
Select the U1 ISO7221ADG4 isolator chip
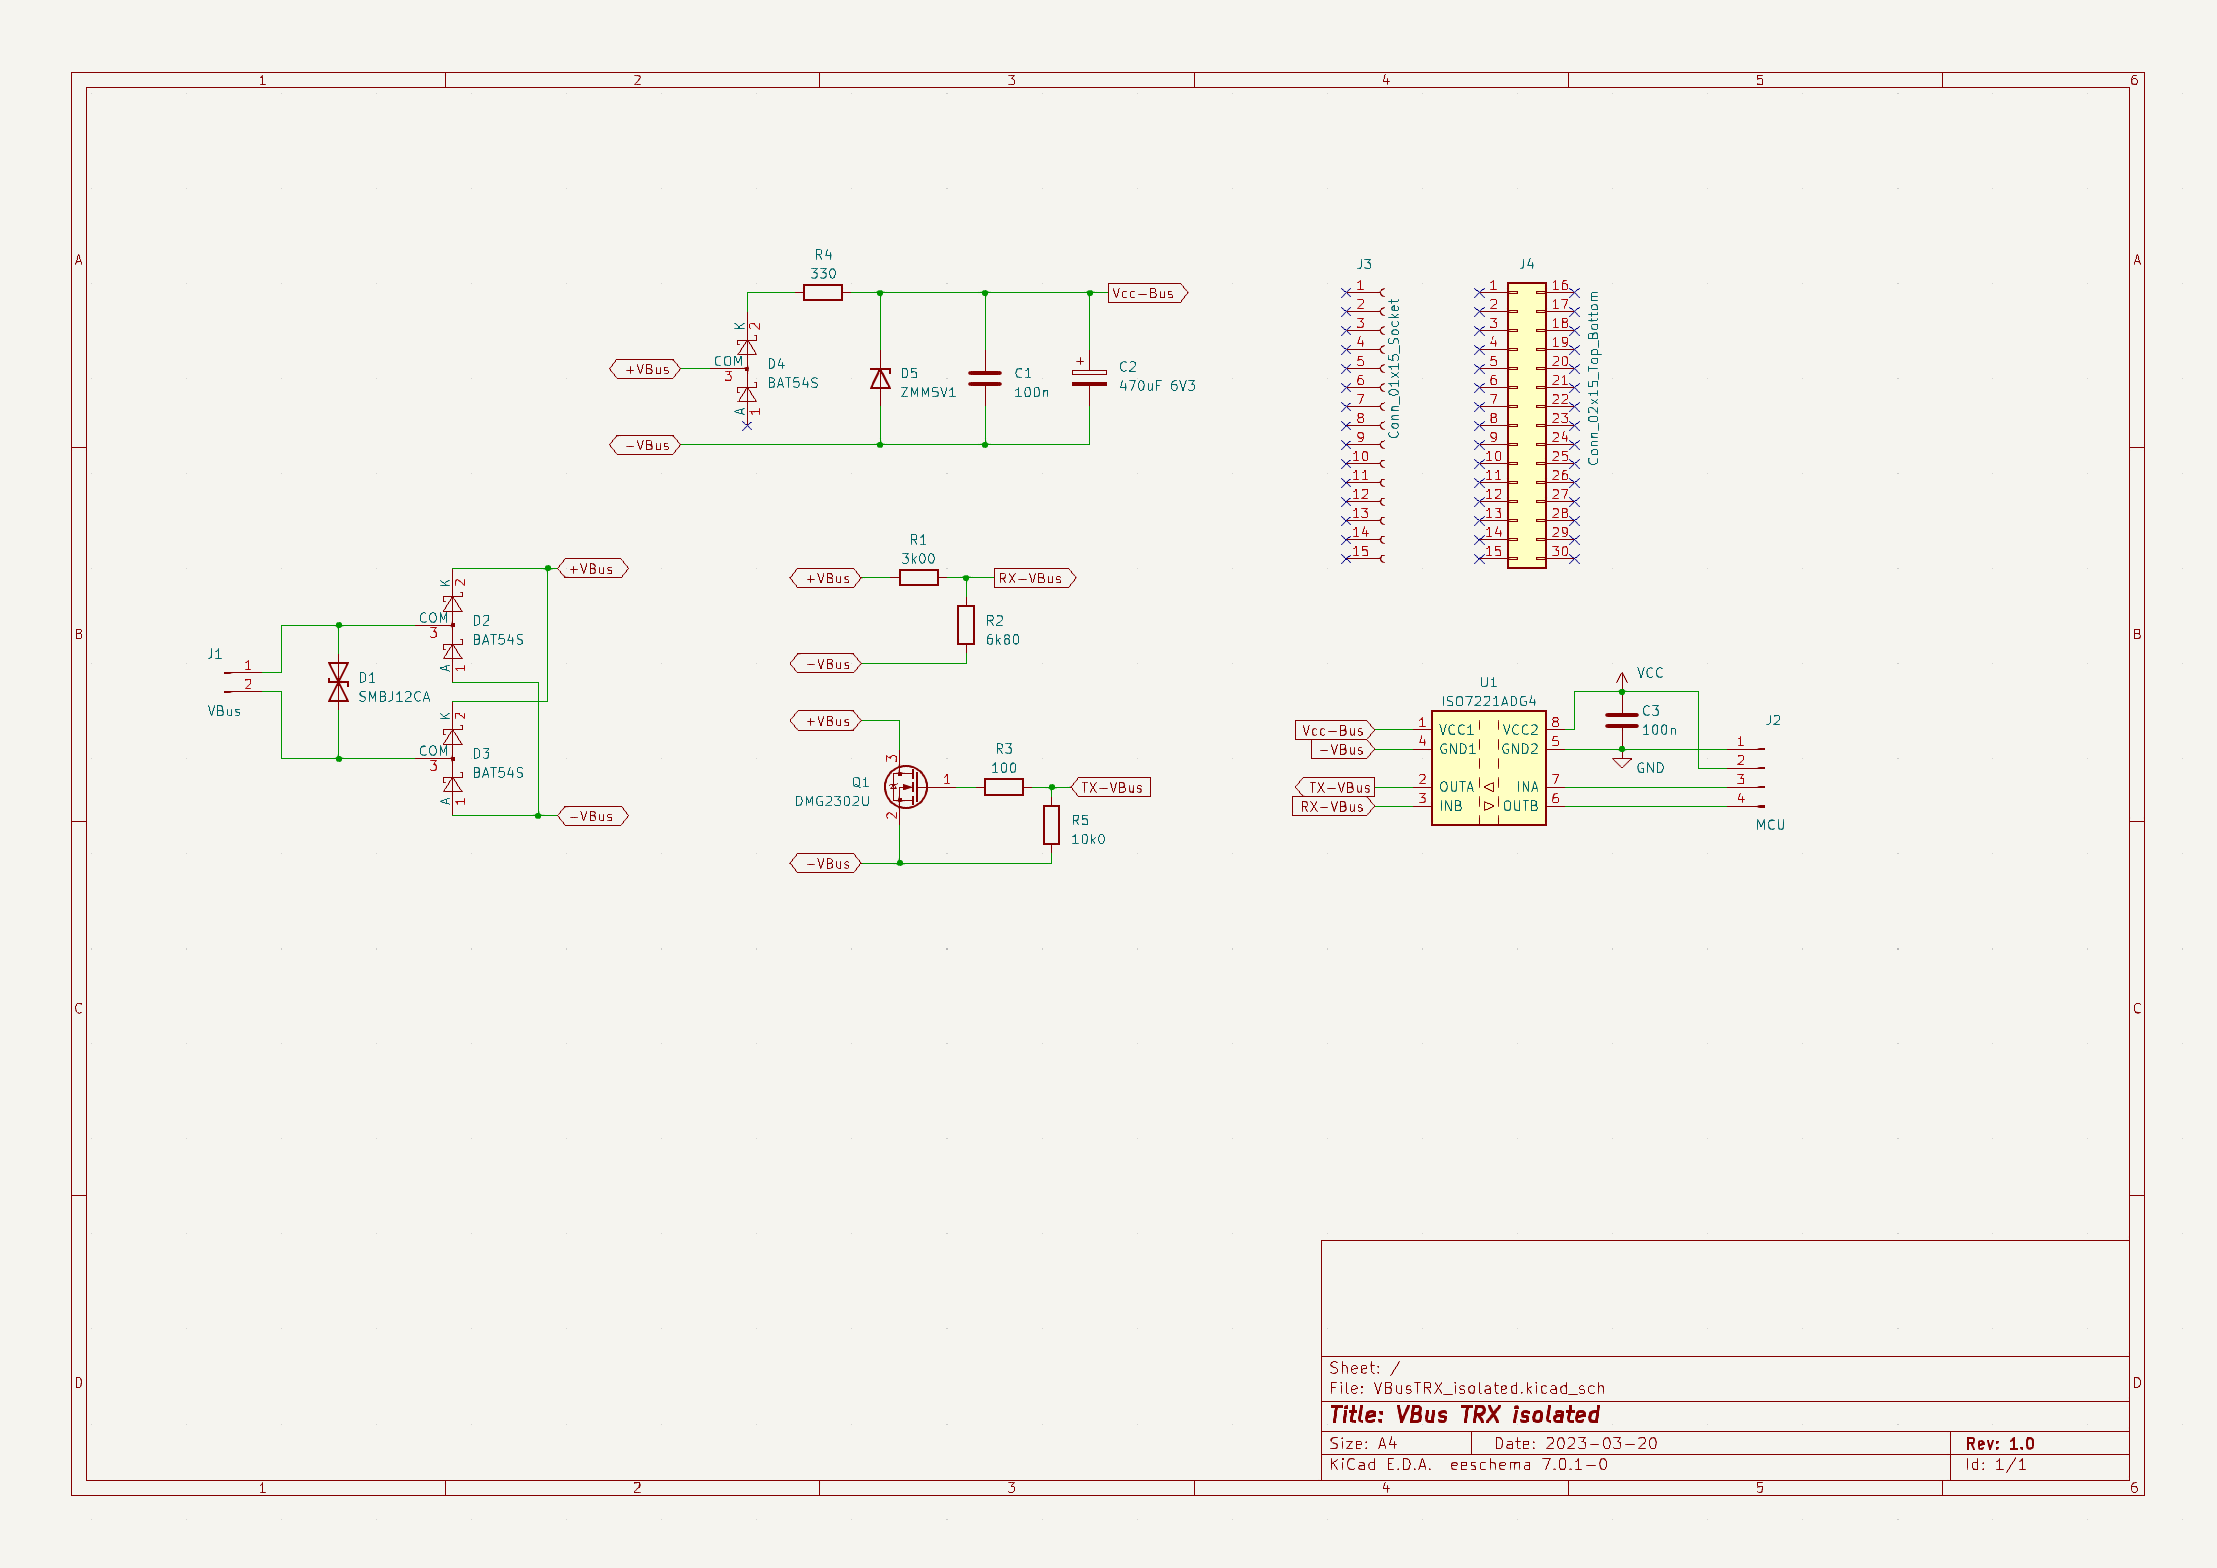1488,768
